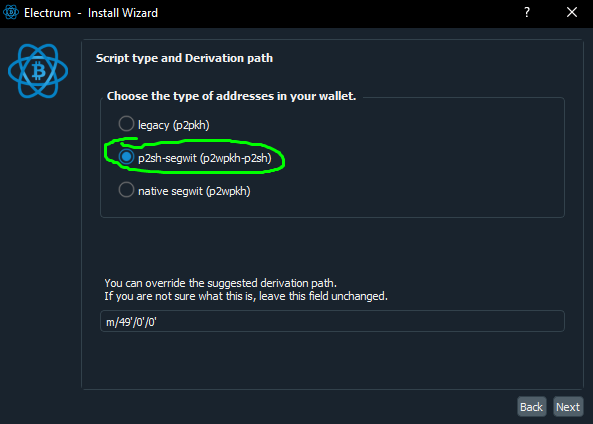
Task: Click the legacy (p2pkh) label text
Action: click(174, 125)
